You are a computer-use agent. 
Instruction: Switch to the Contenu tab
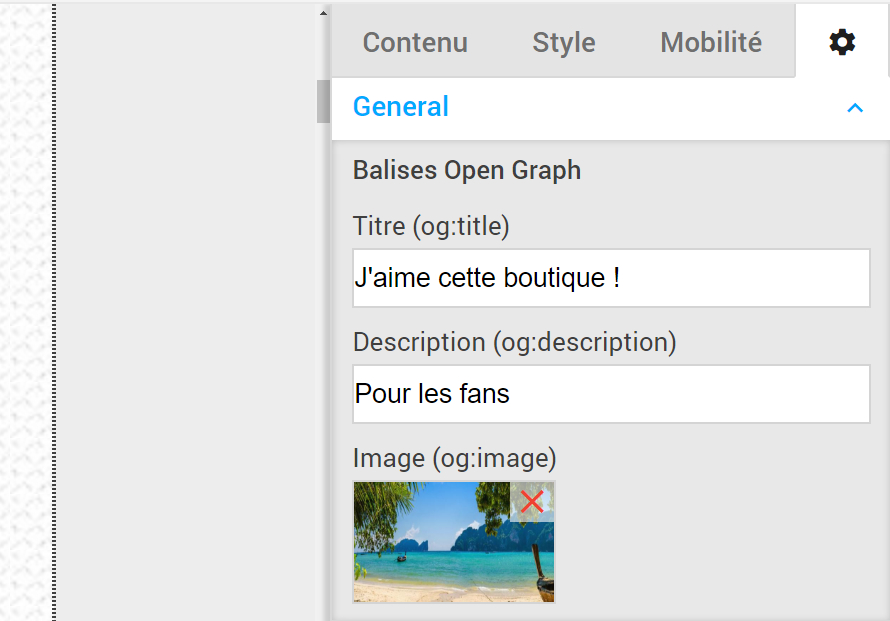415,43
